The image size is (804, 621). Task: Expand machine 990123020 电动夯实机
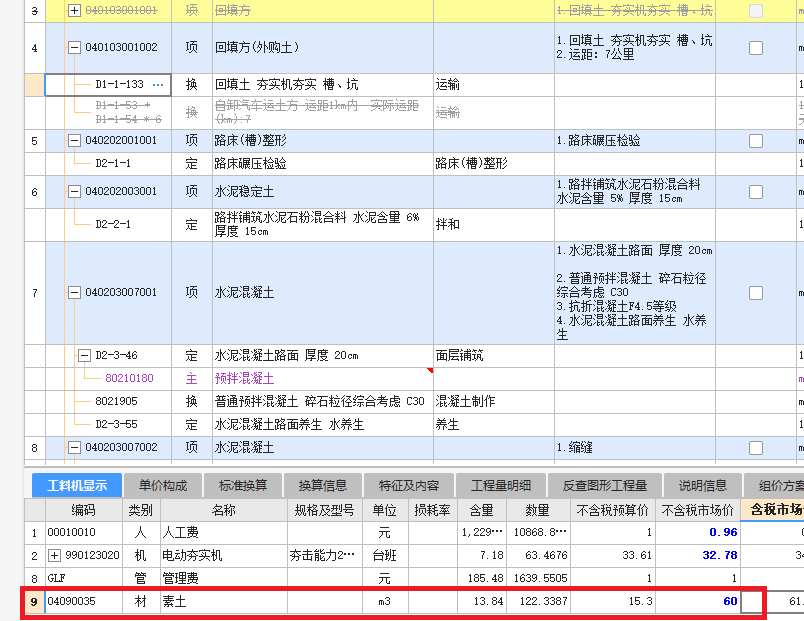(x=54, y=555)
